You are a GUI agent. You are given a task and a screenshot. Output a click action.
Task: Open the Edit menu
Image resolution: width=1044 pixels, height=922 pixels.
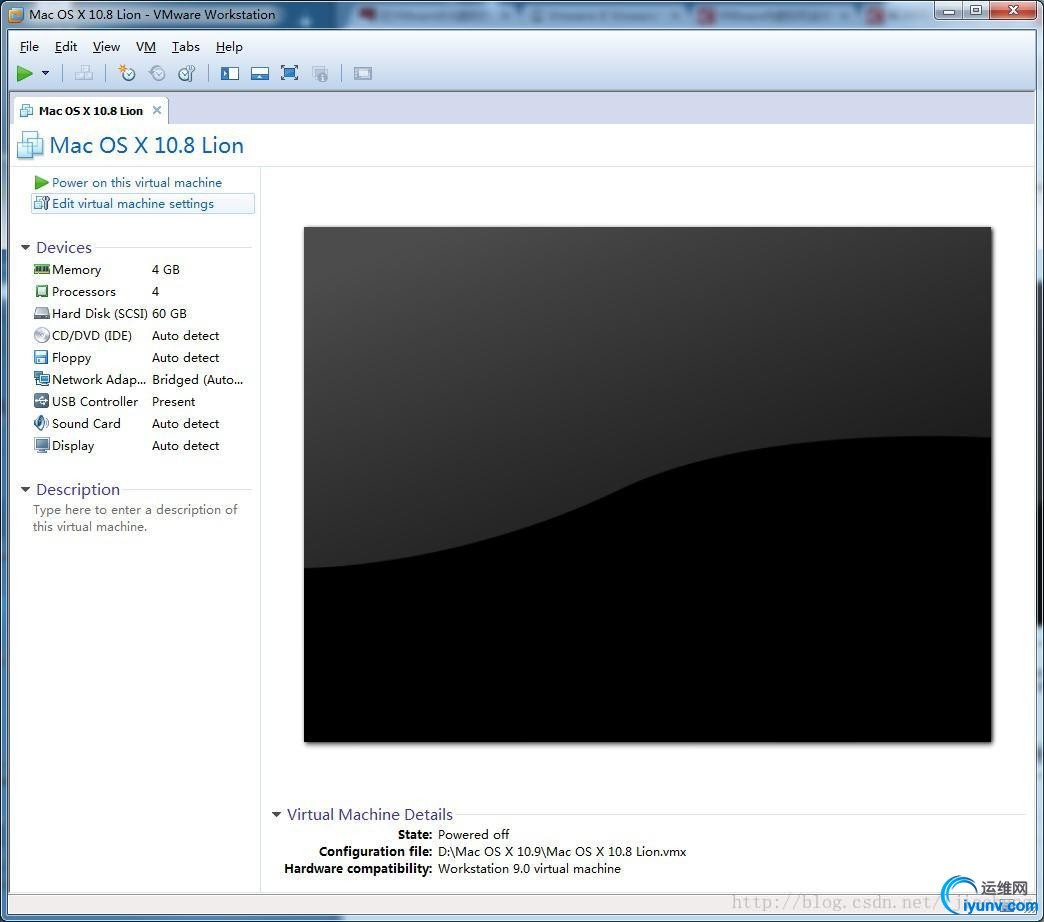point(66,47)
